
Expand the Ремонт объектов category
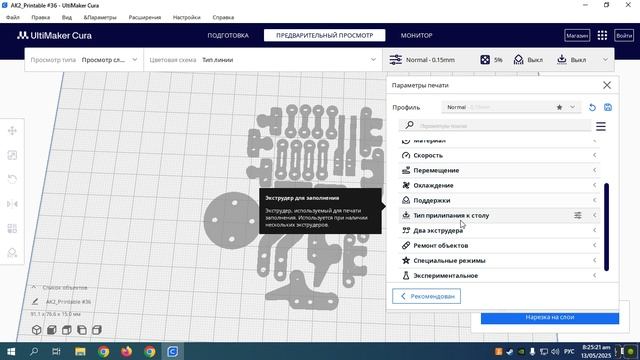click(498, 246)
